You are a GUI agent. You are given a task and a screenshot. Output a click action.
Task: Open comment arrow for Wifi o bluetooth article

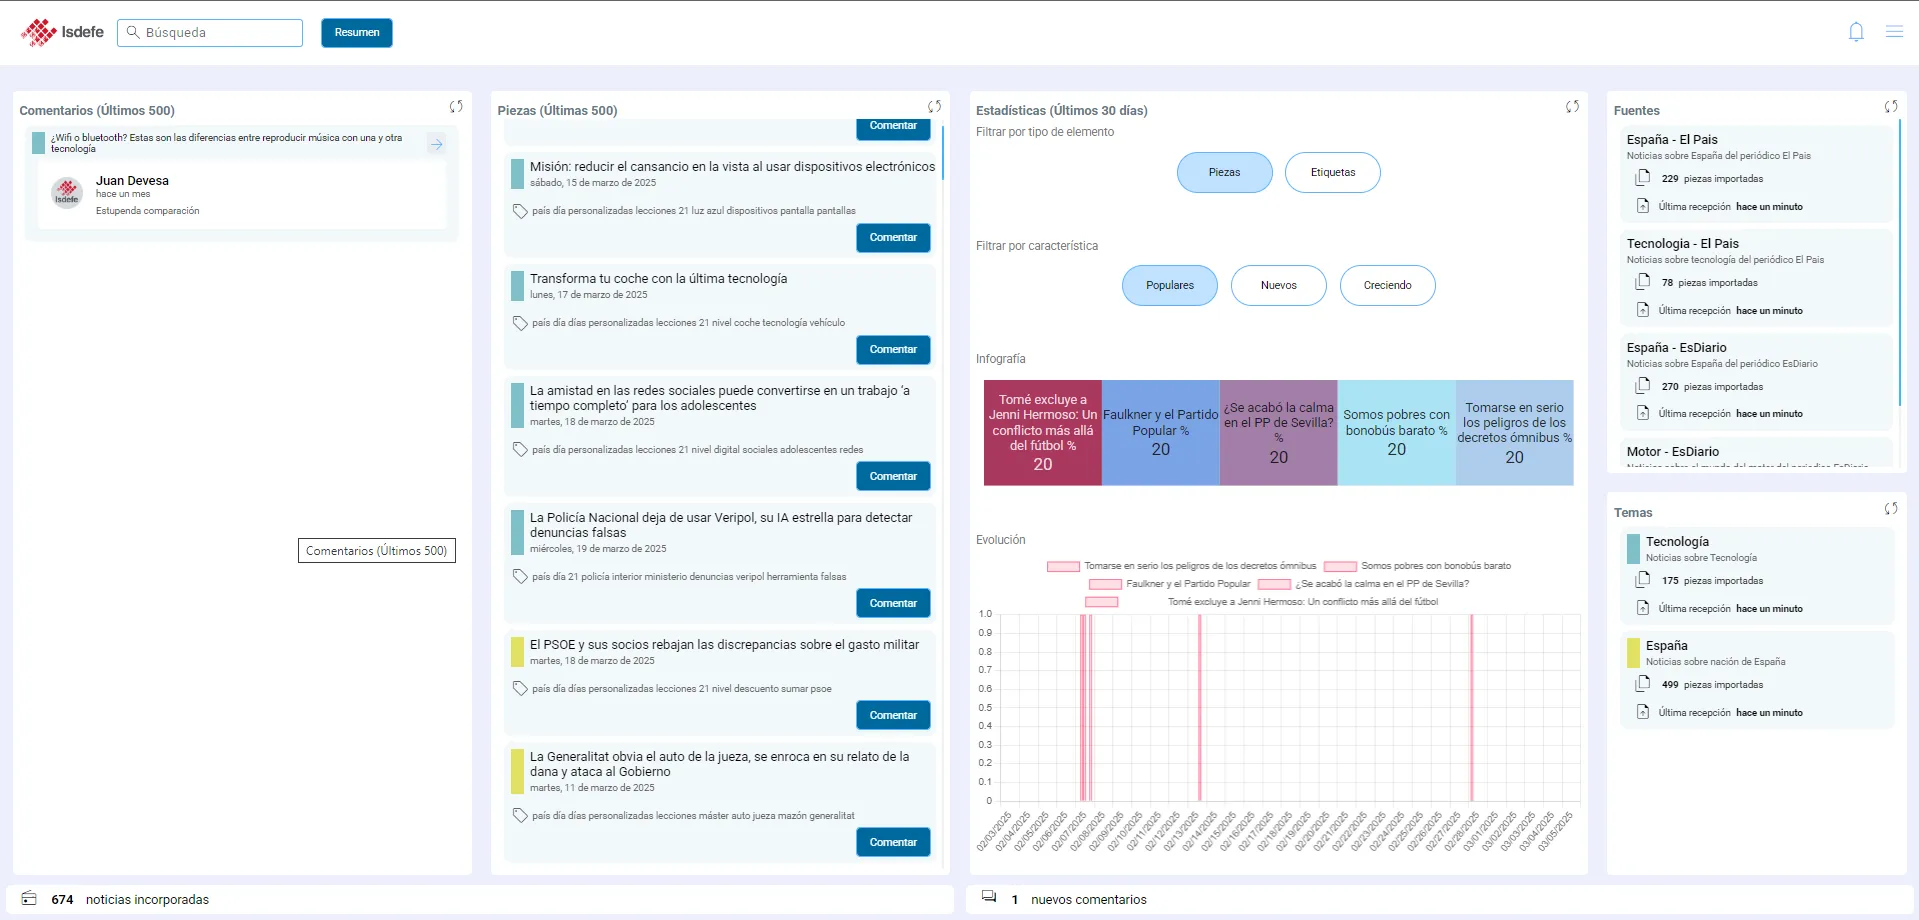coord(436,144)
